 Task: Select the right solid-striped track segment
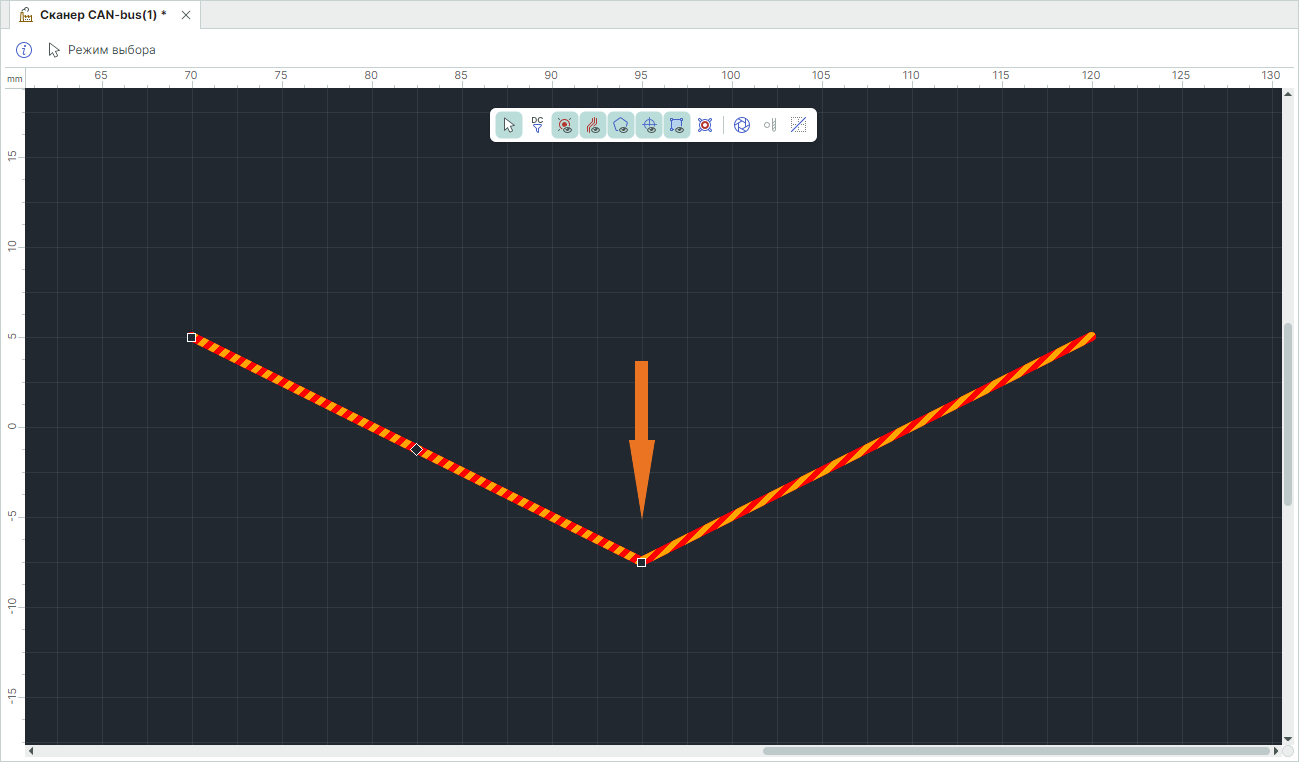coord(867,449)
